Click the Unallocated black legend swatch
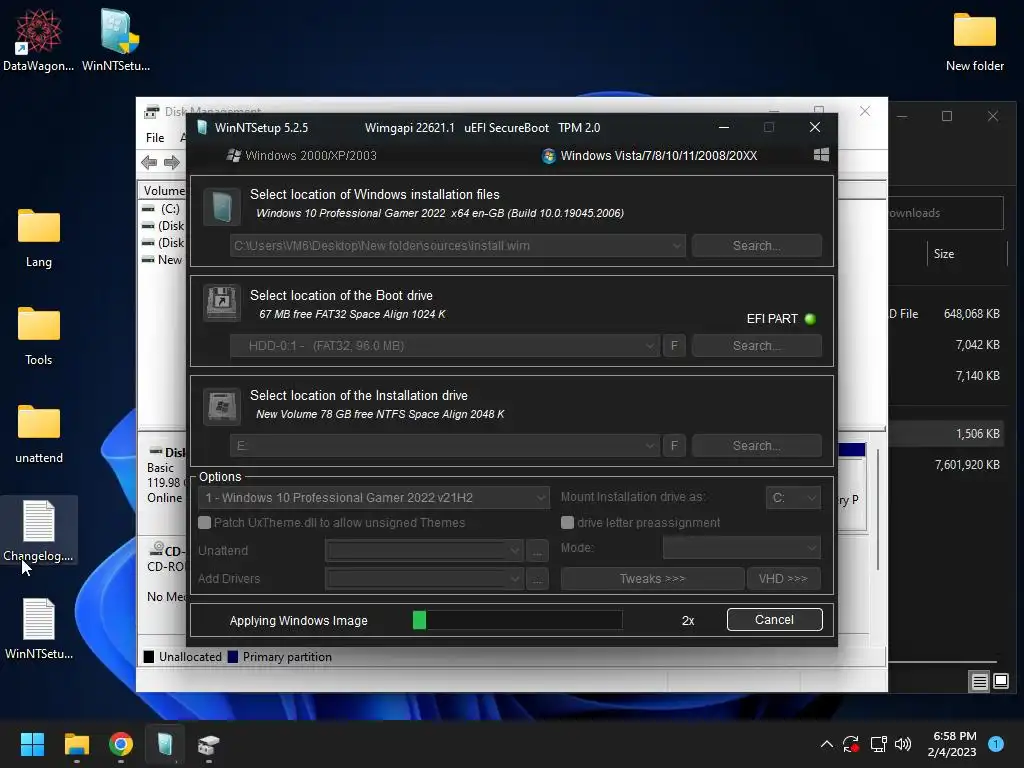Viewport: 1024px width, 768px height. [149, 657]
